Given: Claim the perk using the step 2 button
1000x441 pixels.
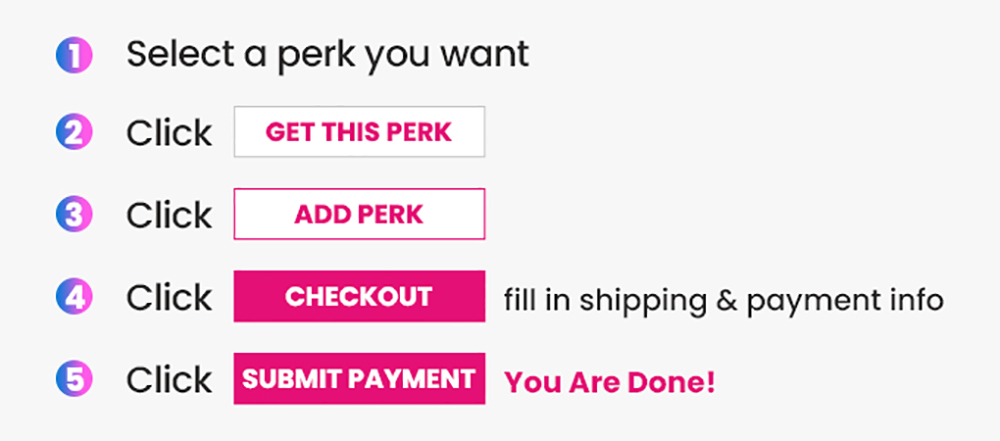Looking at the screenshot, I should click(x=359, y=132).
